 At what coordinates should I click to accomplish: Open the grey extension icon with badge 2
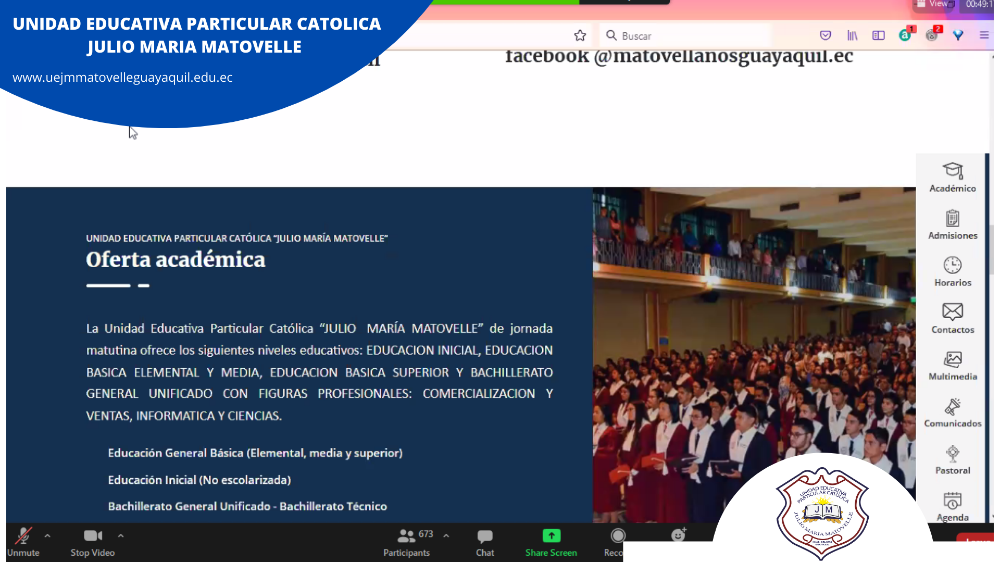(x=932, y=34)
